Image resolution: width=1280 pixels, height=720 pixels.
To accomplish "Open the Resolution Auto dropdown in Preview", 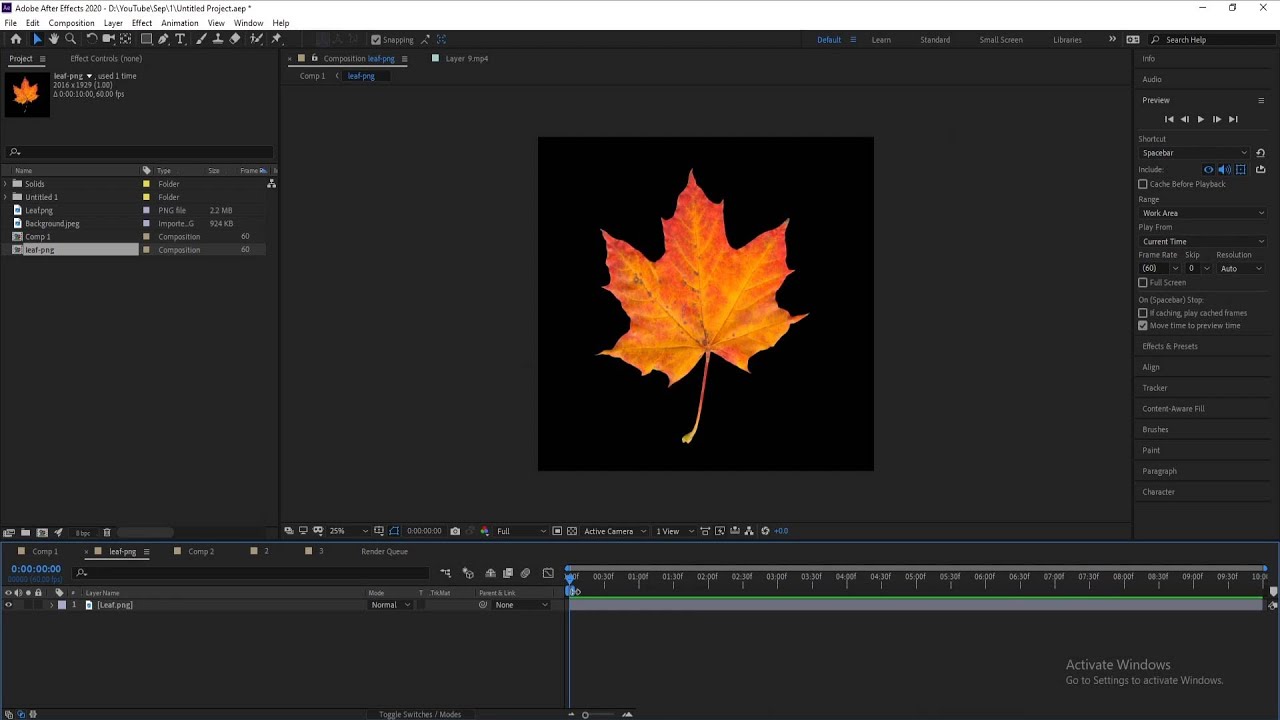I will point(1242,268).
